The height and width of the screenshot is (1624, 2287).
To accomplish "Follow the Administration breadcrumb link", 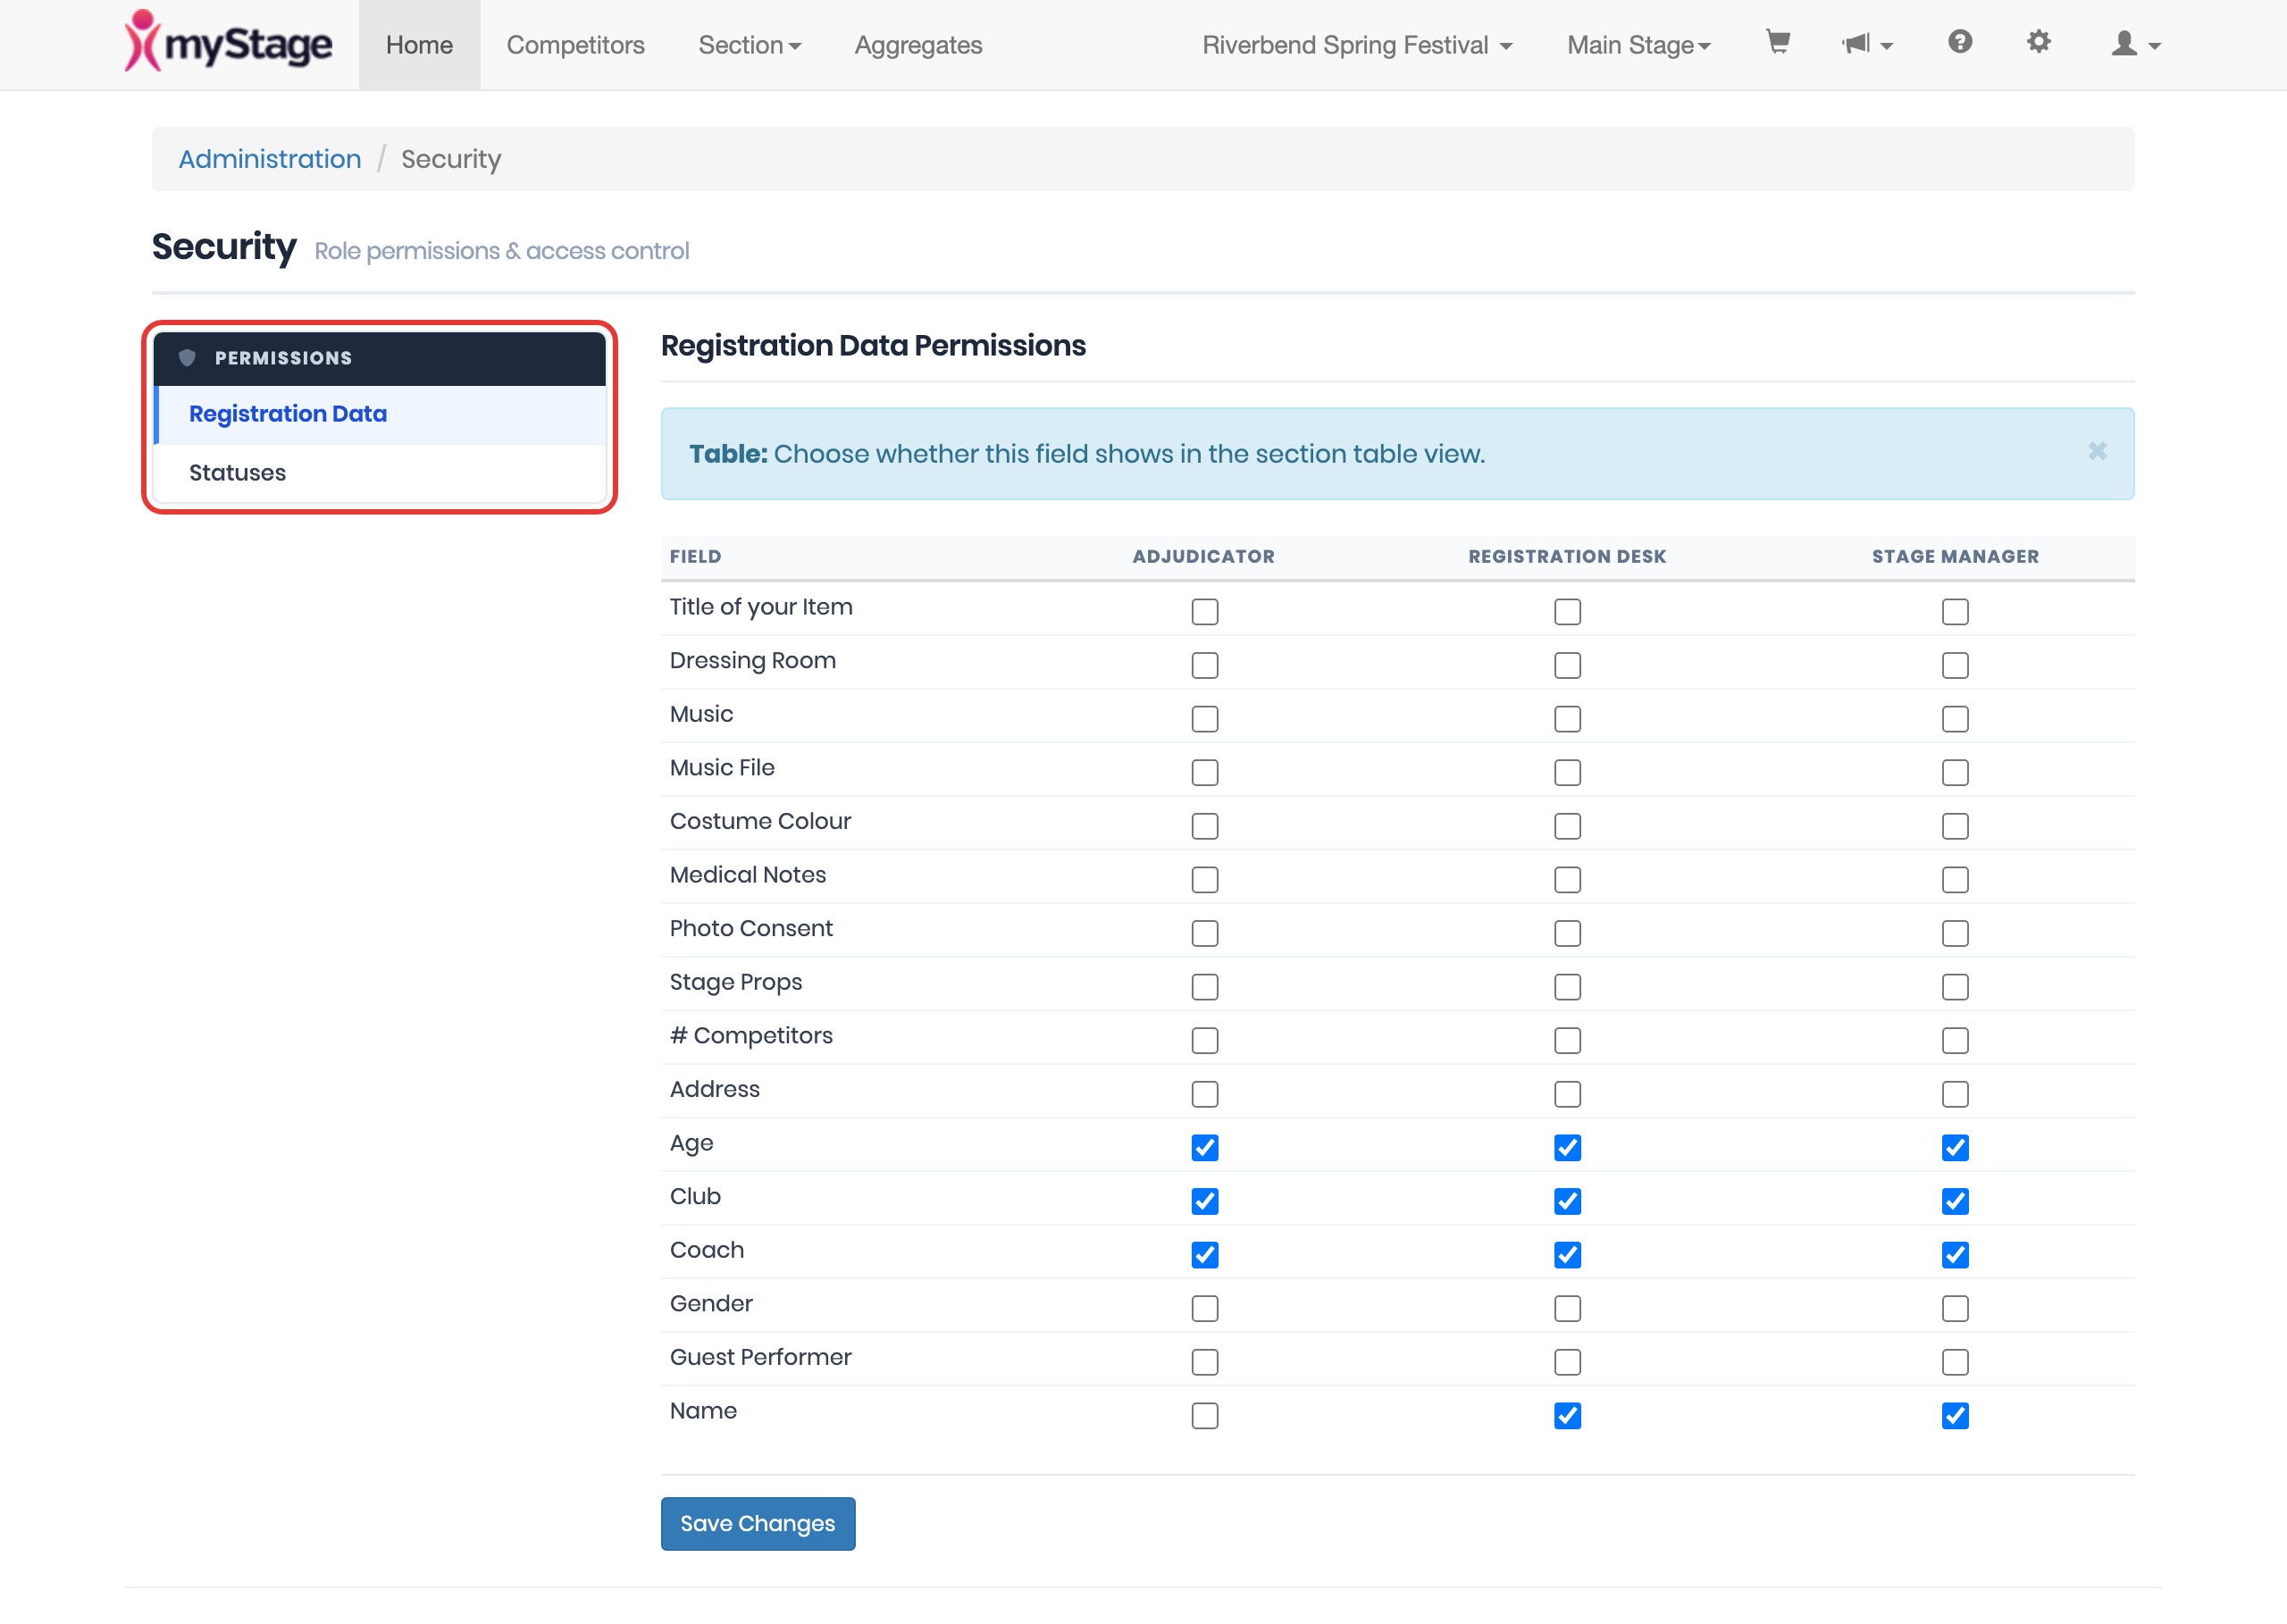I will click(x=270, y=159).
